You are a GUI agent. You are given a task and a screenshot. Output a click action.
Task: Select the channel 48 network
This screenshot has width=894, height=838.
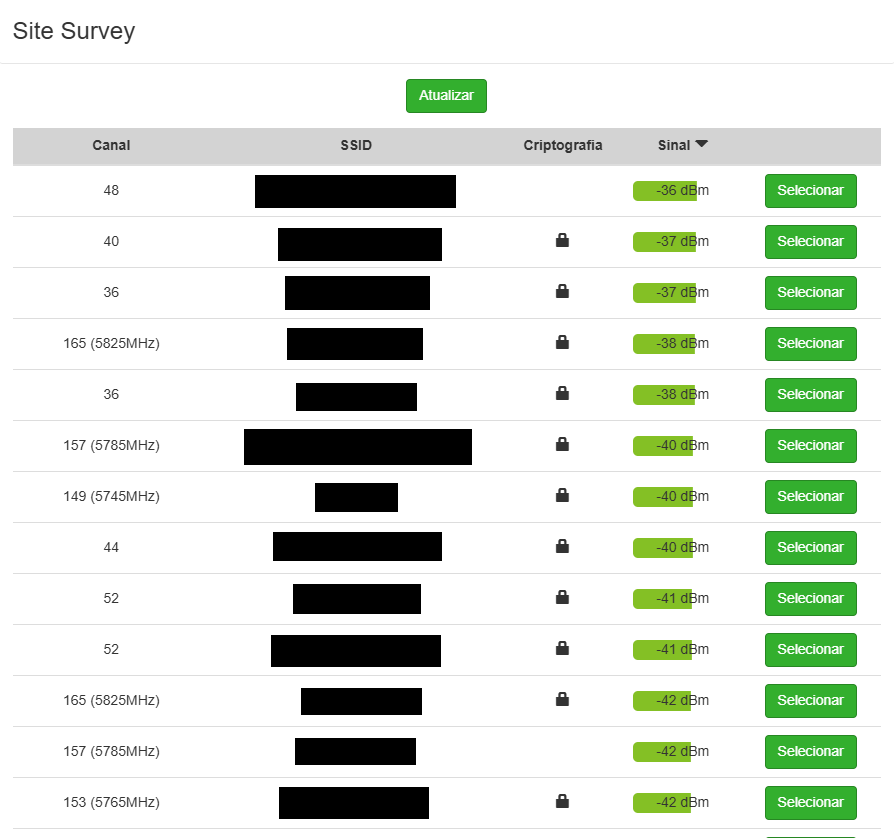[810, 190]
